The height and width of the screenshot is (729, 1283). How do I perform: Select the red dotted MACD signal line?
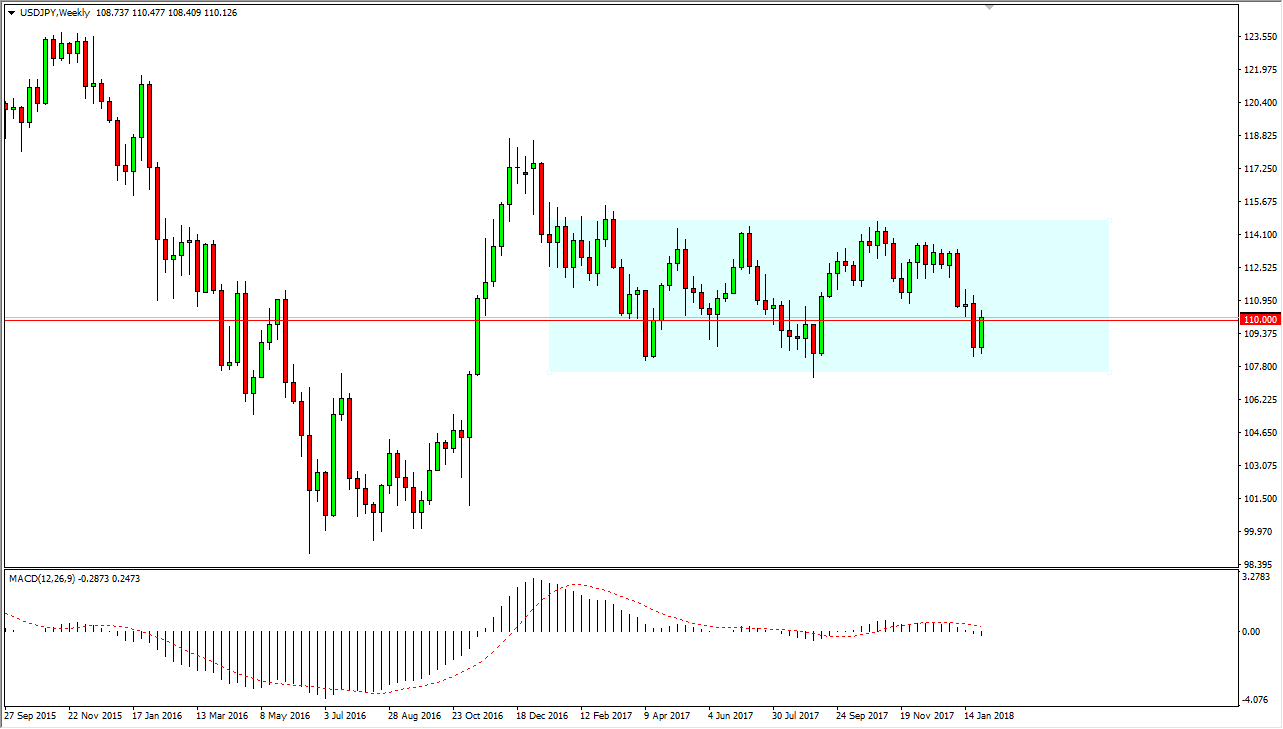point(575,585)
